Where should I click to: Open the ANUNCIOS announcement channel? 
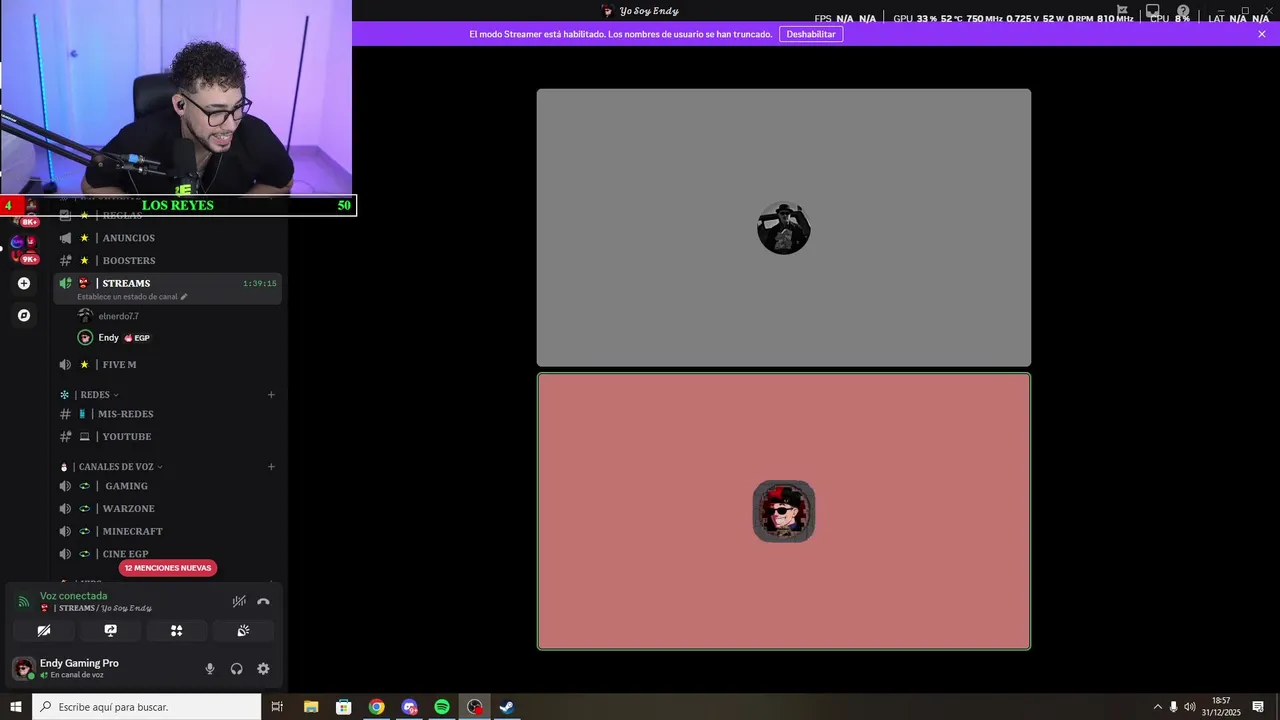pyautogui.click(x=167, y=238)
